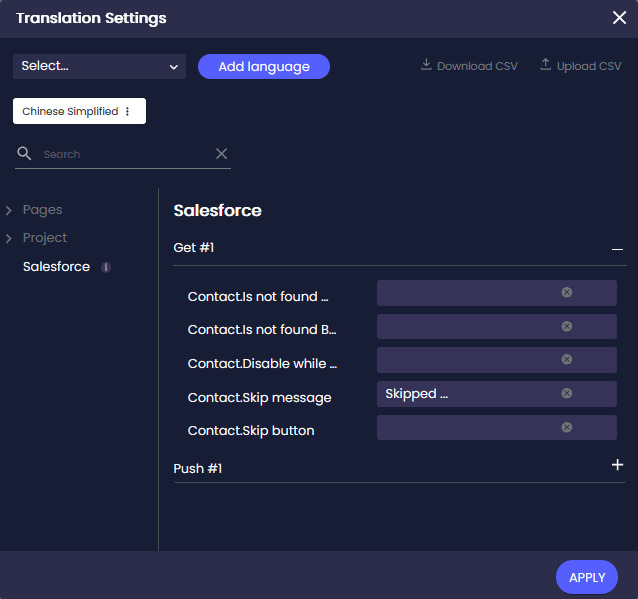Click the Upload CSV link
The width and height of the screenshot is (638, 599).
coord(581,66)
